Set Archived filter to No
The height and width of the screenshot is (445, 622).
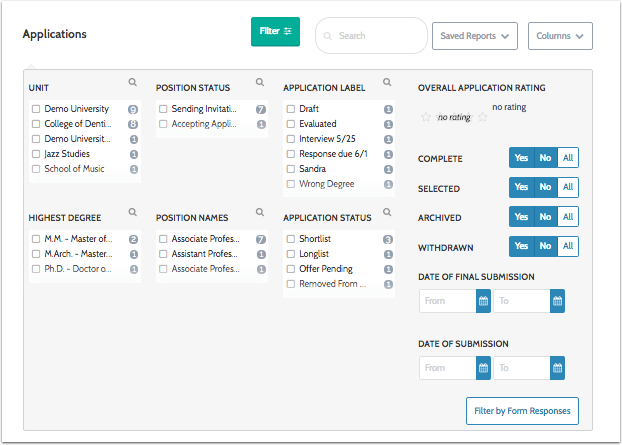tap(546, 217)
